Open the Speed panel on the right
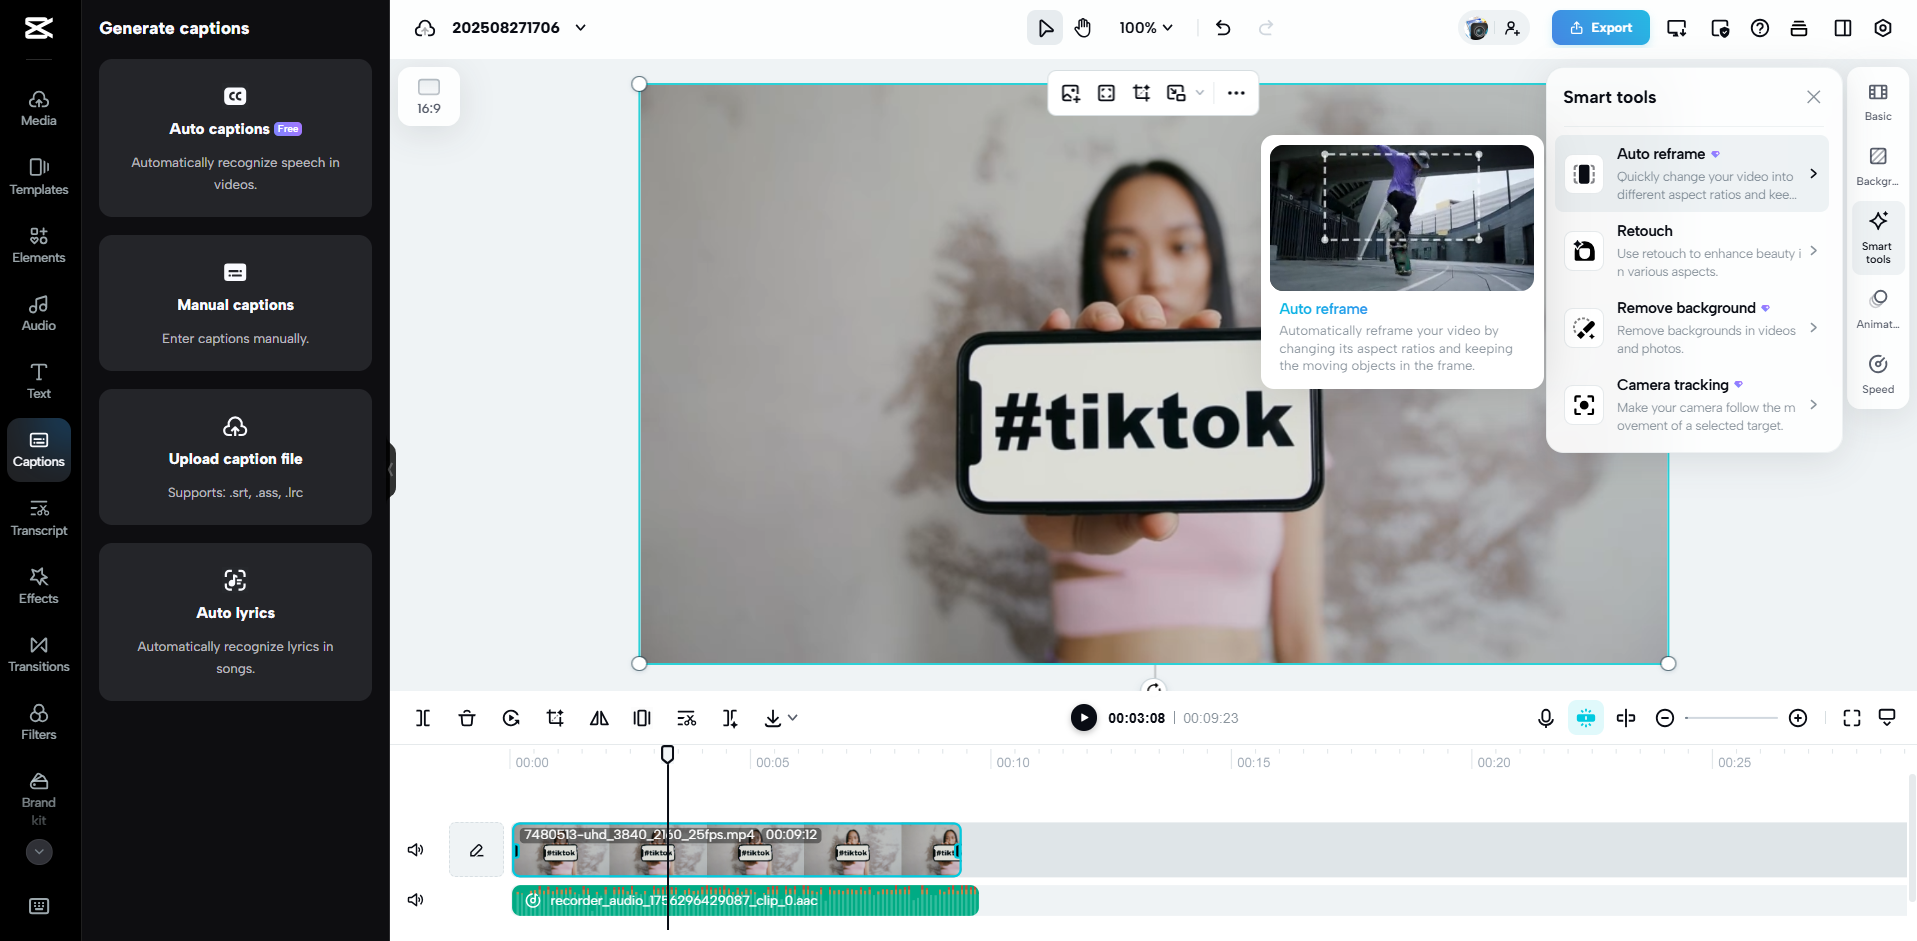Viewport: 1917px width, 941px height. (1877, 373)
